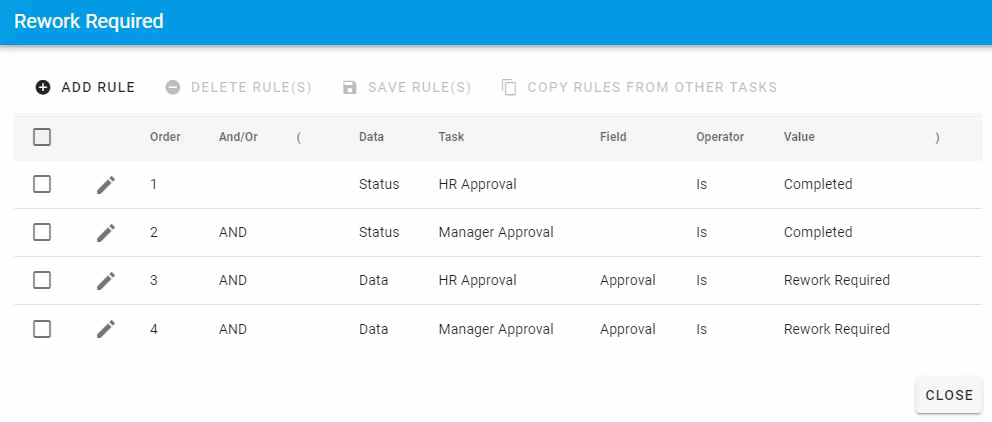
Task: Click Rework Required value in rule 3
Action: 836,280
